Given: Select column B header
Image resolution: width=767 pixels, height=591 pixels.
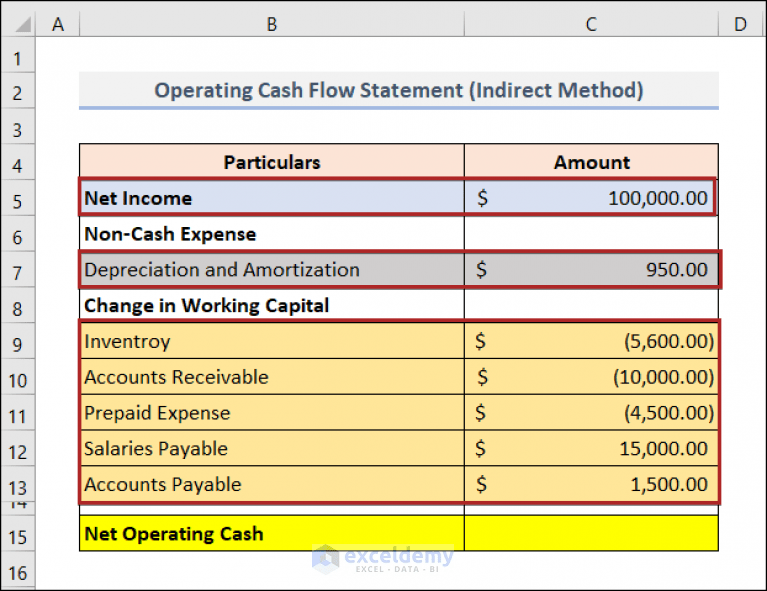Looking at the screenshot, I should pyautogui.click(x=272, y=24).
